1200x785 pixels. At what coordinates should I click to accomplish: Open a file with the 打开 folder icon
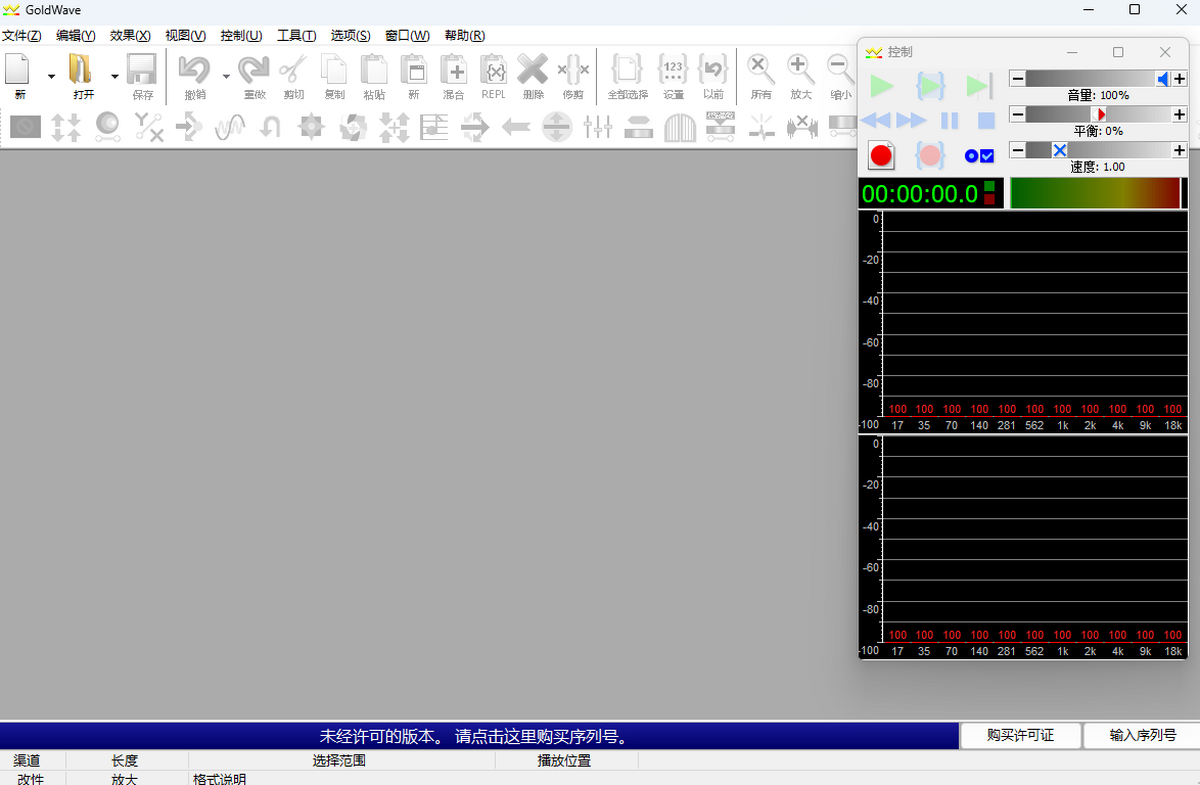click(81, 70)
